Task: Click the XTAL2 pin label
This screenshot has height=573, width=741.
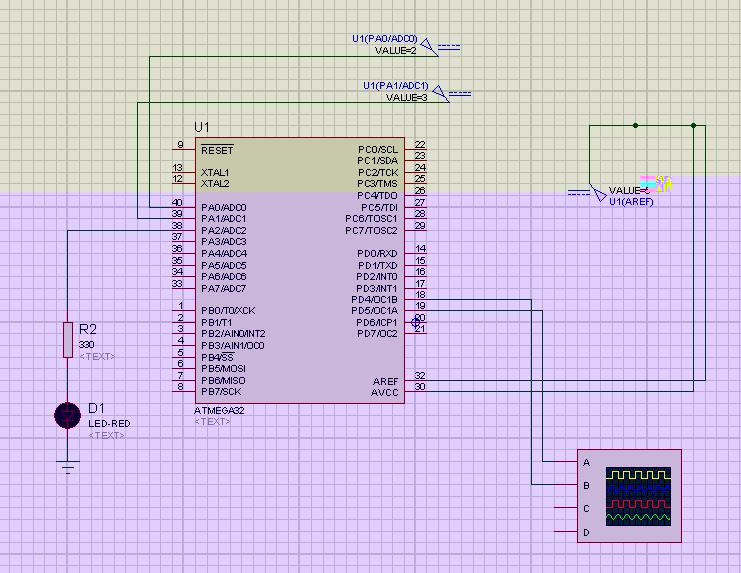Action: (215, 183)
